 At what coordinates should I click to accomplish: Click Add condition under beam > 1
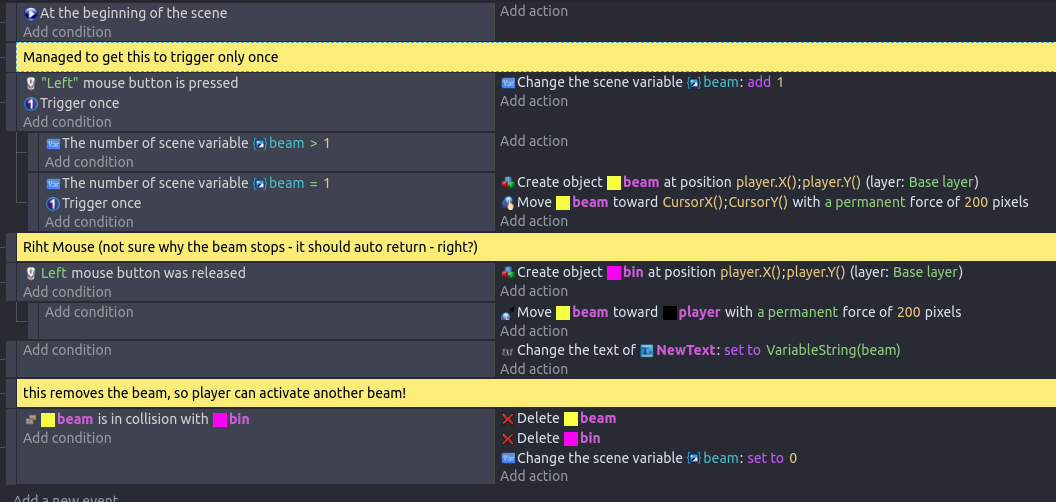pyautogui.click(x=89, y=162)
